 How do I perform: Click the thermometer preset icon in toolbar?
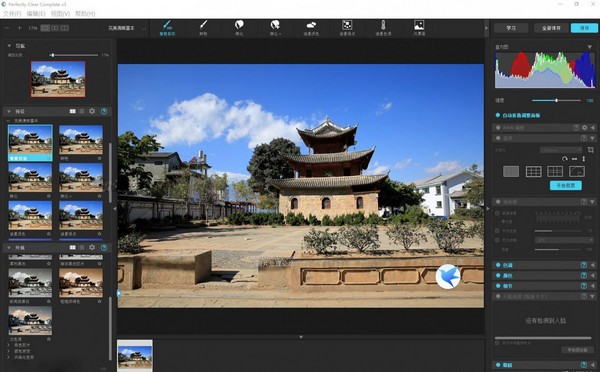click(x=383, y=25)
